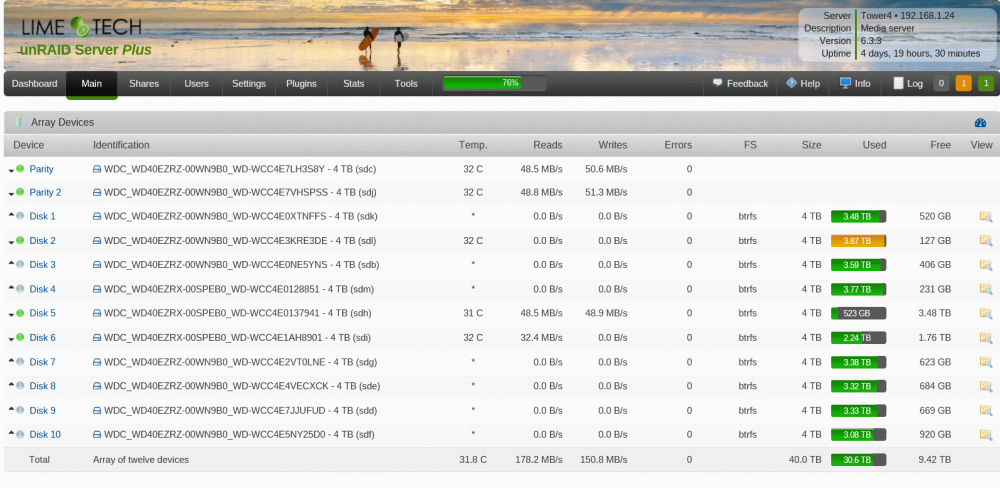Click the orange warnings notification counter
1000x488 pixels.
964,84
